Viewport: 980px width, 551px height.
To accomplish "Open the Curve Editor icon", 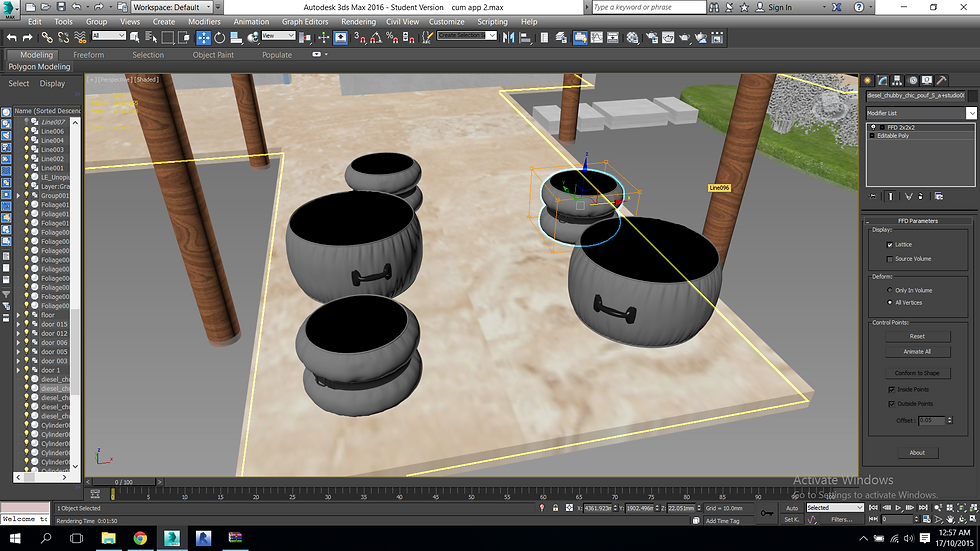I will tap(596, 38).
